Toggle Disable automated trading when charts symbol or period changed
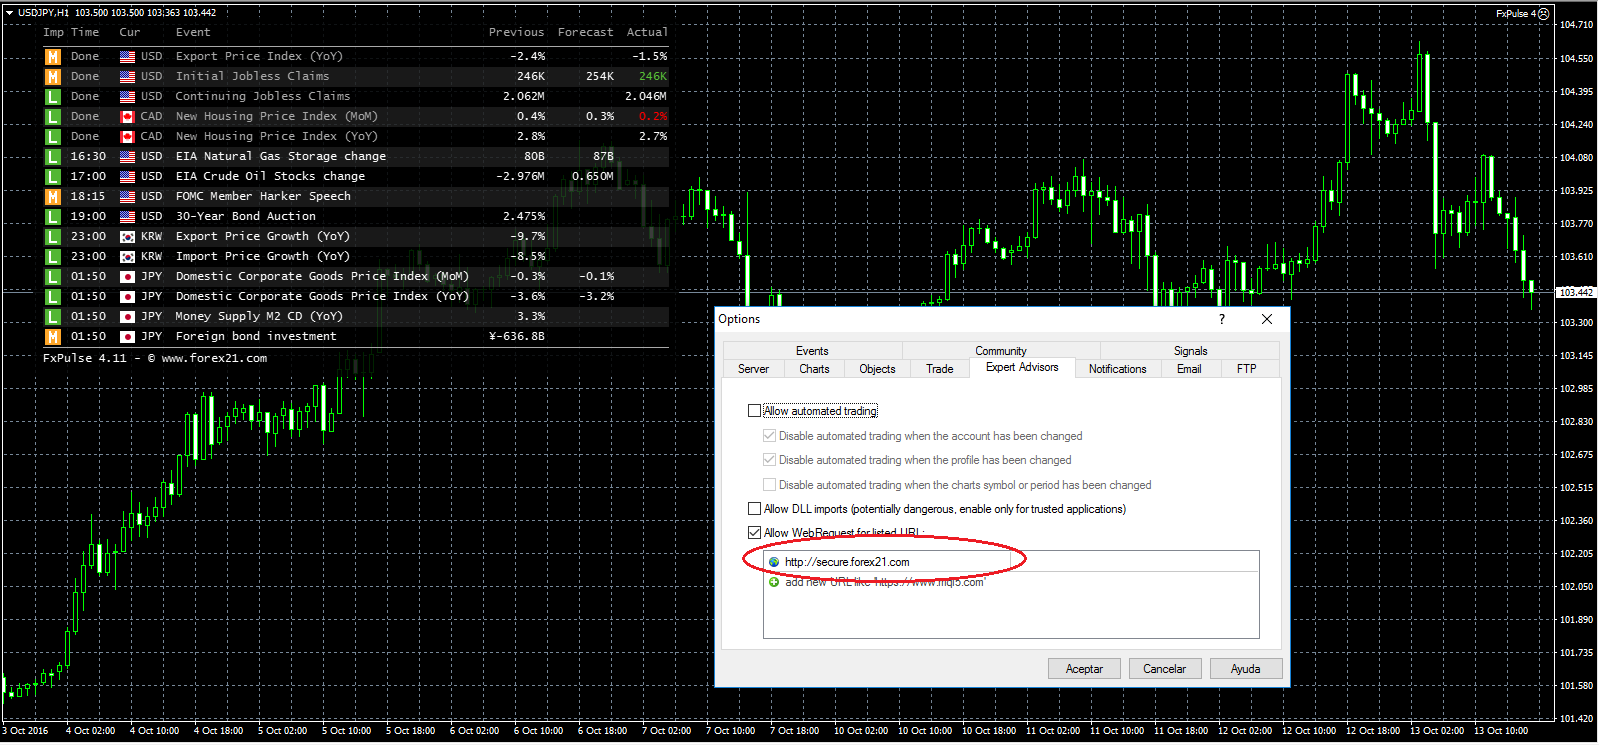Image resolution: width=1599 pixels, height=745 pixels. 769,485
